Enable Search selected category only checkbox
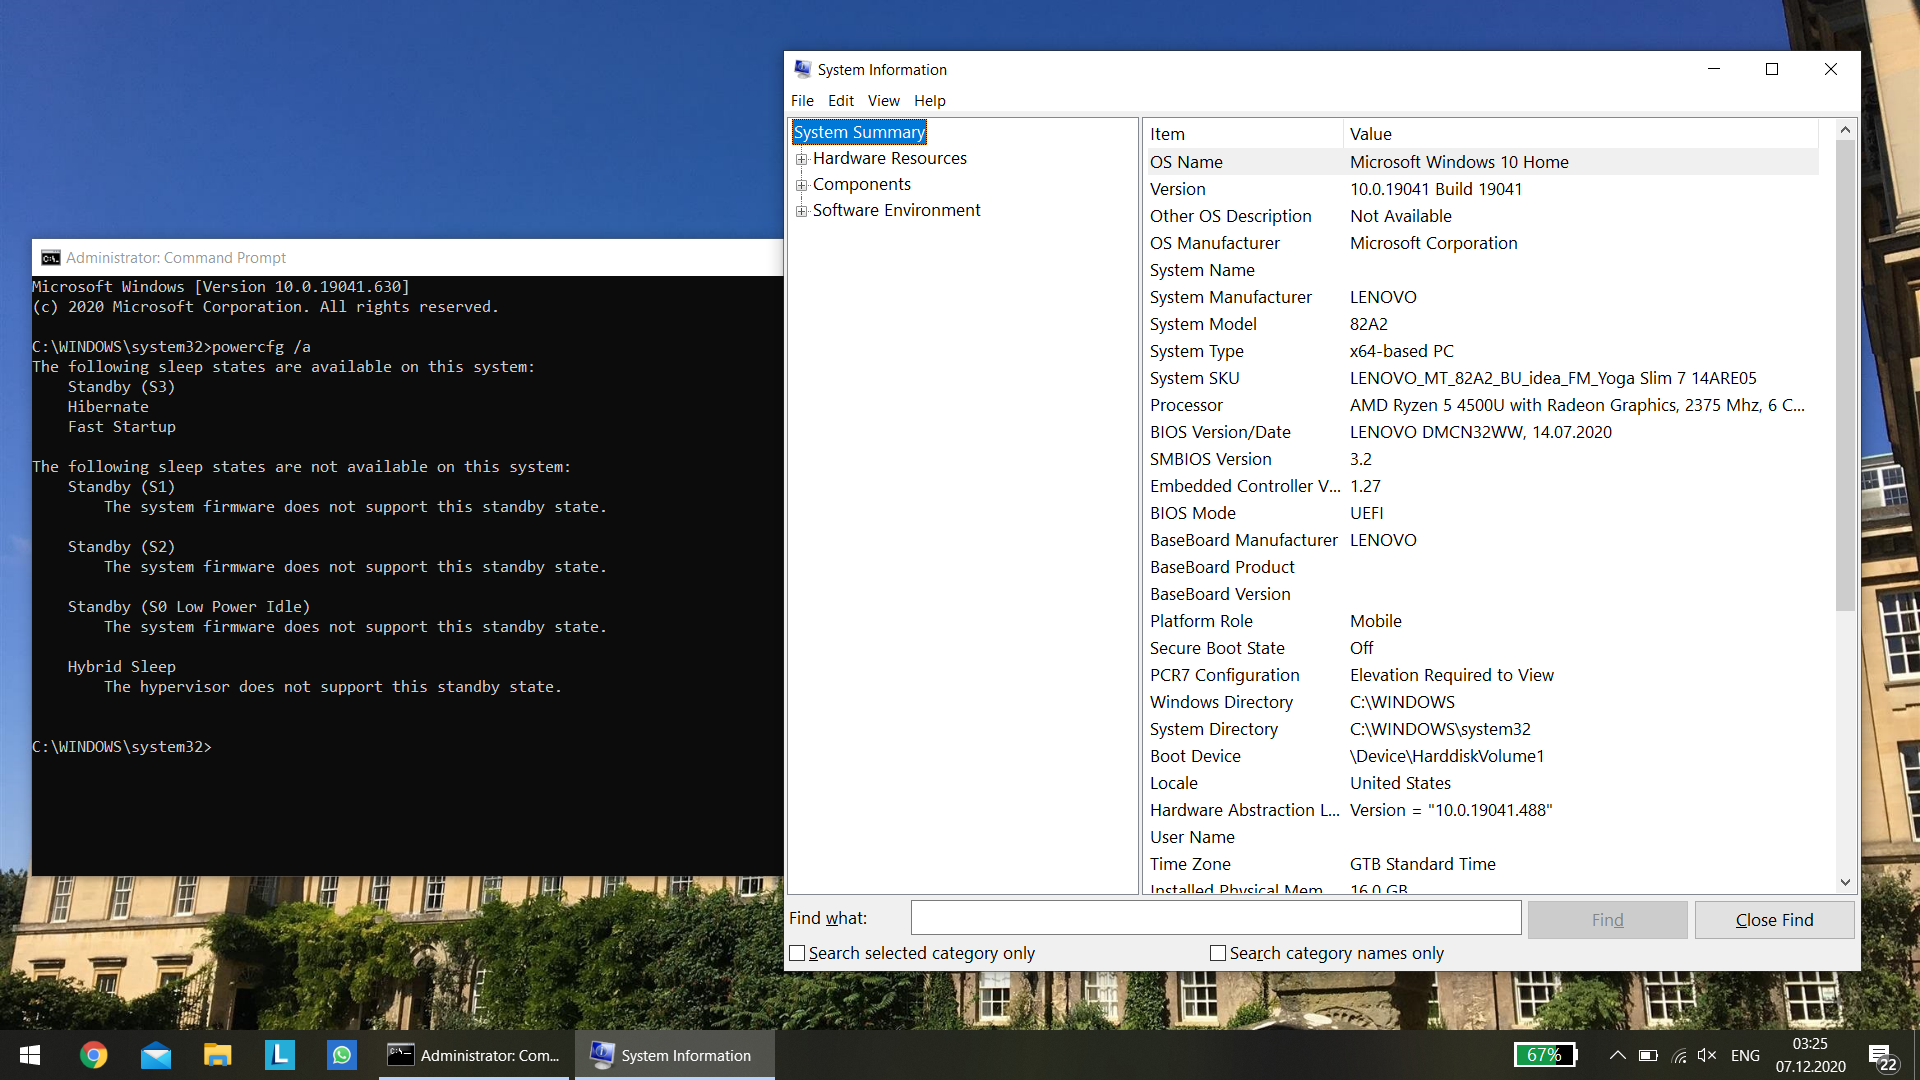 click(x=797, y=953)
